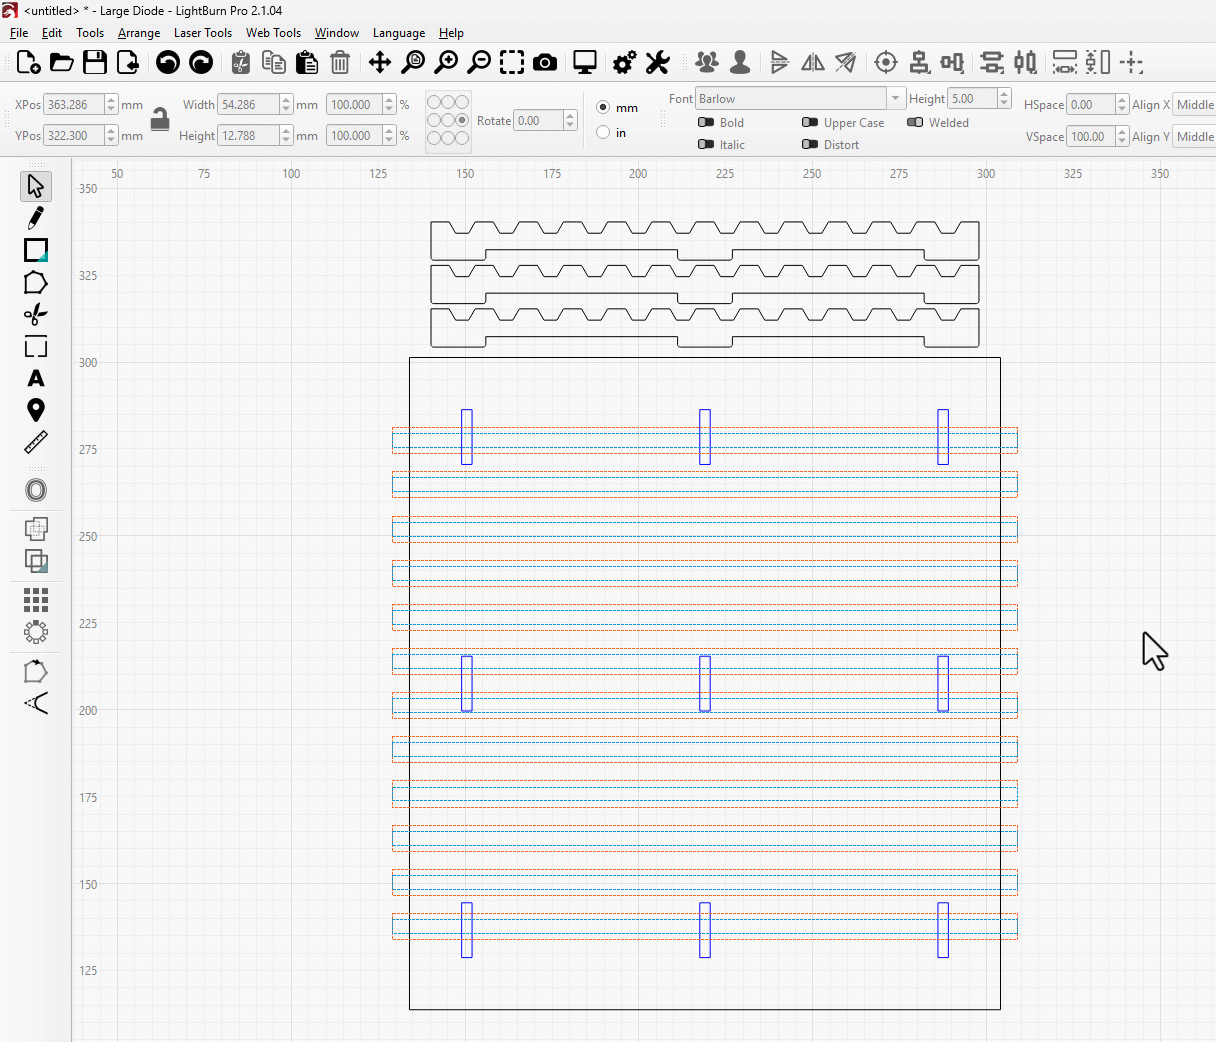Viewport: 1216px width, 1042px height.
Task: Open Device Settings wrench icon
Action: pyautogui.click(x=657, y=63)
